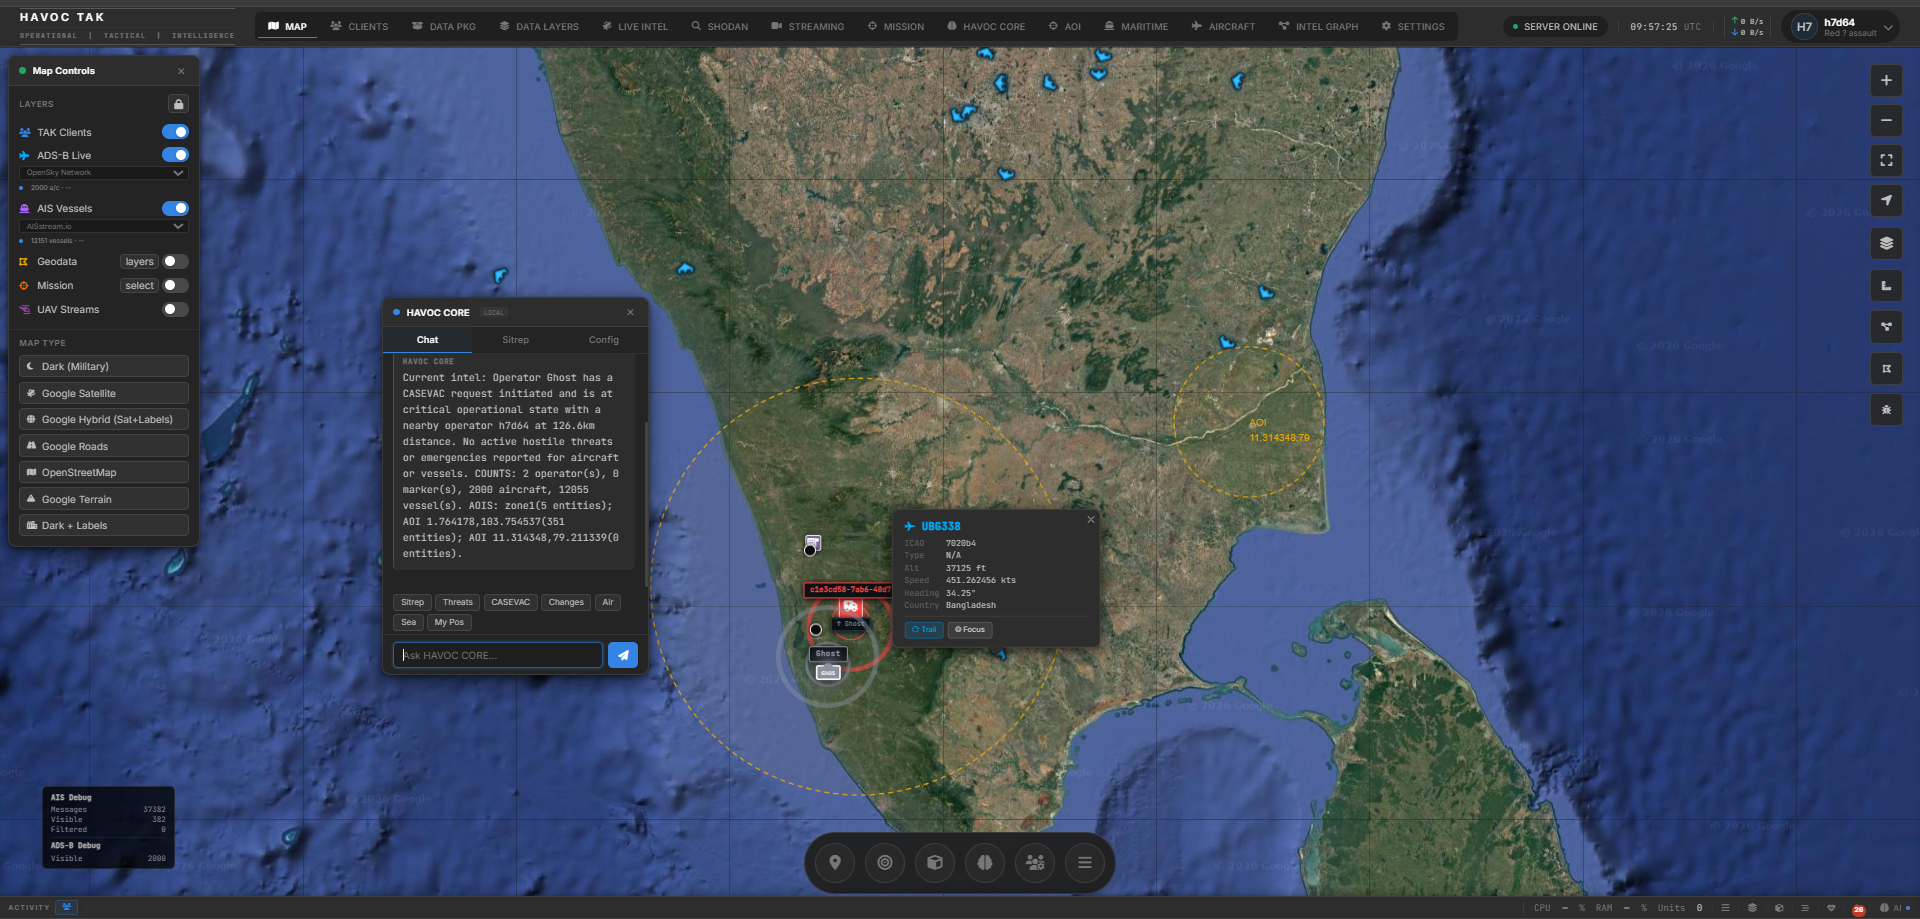
Task: Open the hamburger menu in bottom dock
Action: [1085, 862]
